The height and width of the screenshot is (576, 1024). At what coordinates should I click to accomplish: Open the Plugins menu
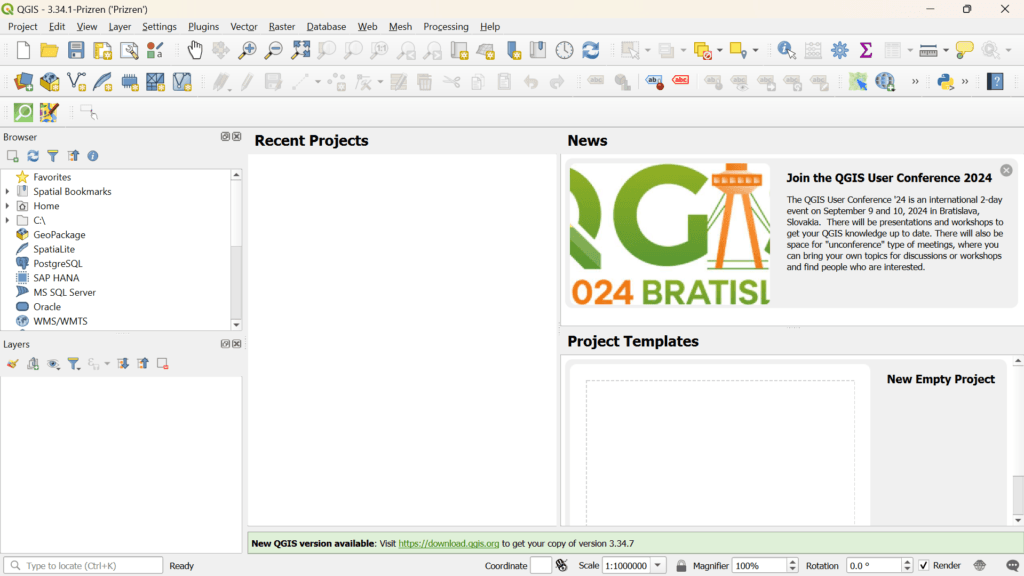coord(203,27)
